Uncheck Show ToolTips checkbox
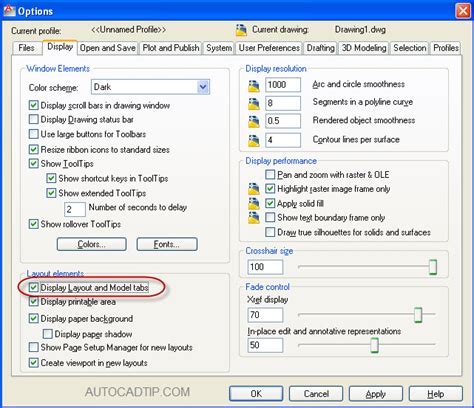Screen dimensions: 474x408 pyautogui.click(x=33, y=164)
